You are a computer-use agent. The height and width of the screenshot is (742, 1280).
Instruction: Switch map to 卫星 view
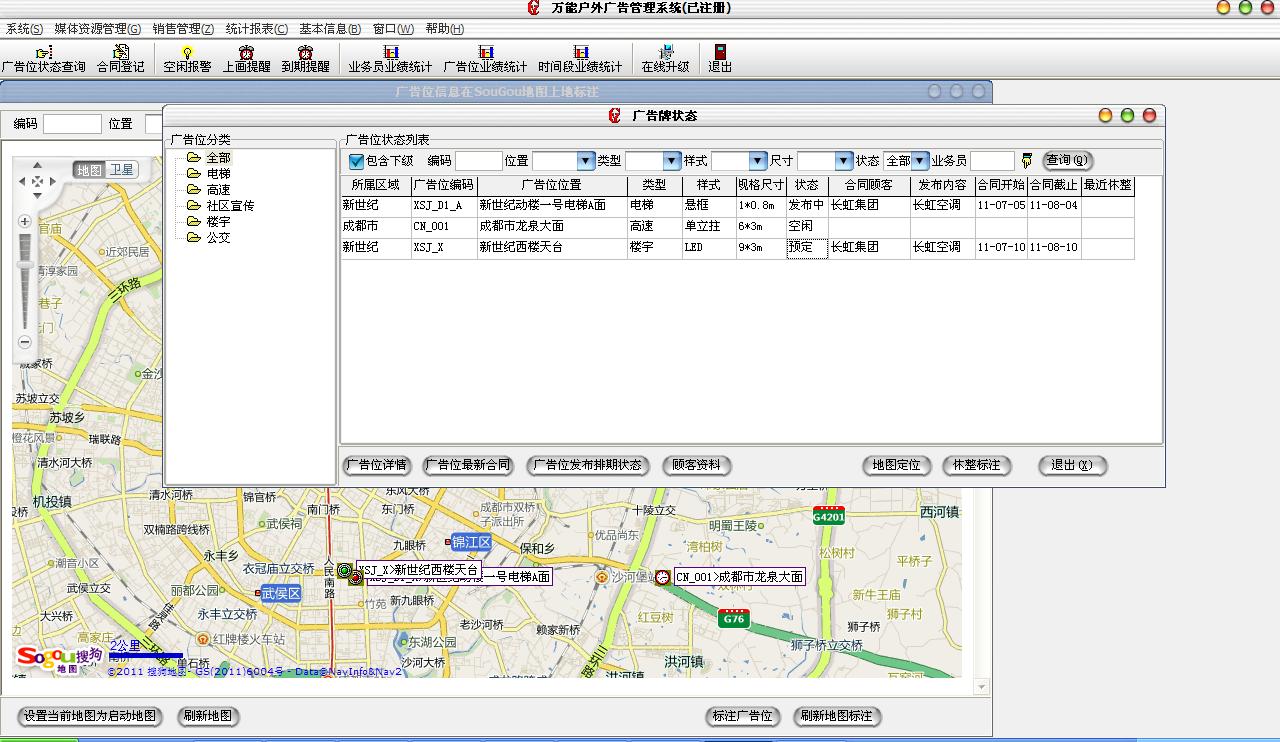click(x=121, y=171)
